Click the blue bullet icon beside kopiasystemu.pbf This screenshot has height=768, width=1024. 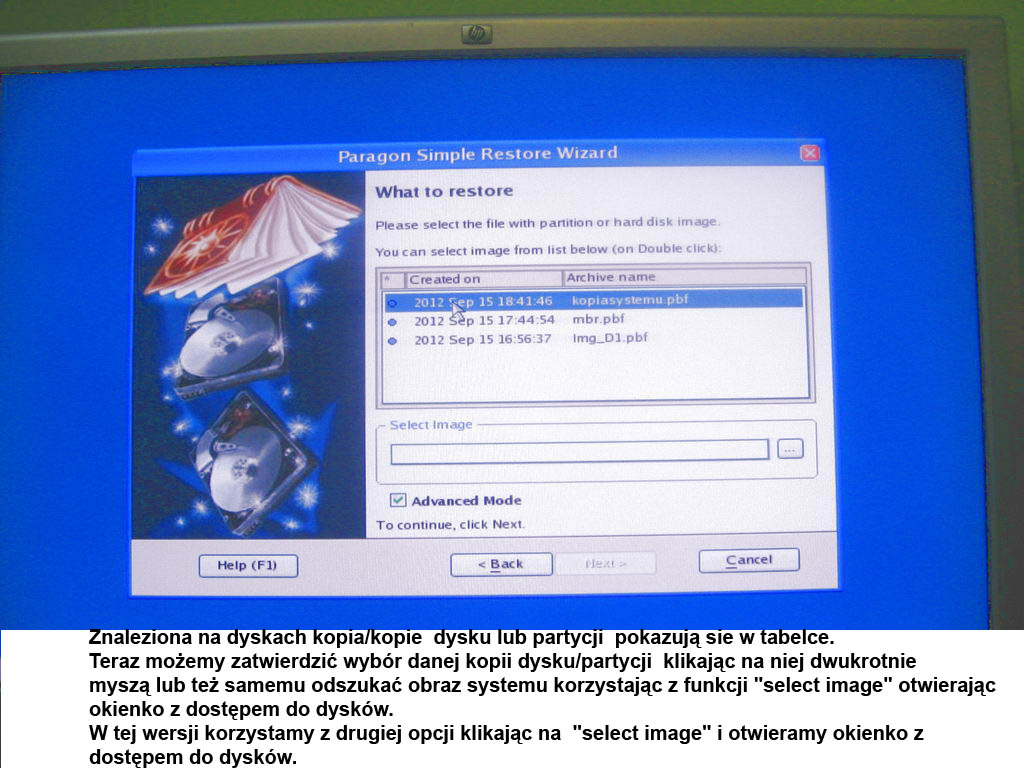392,303
